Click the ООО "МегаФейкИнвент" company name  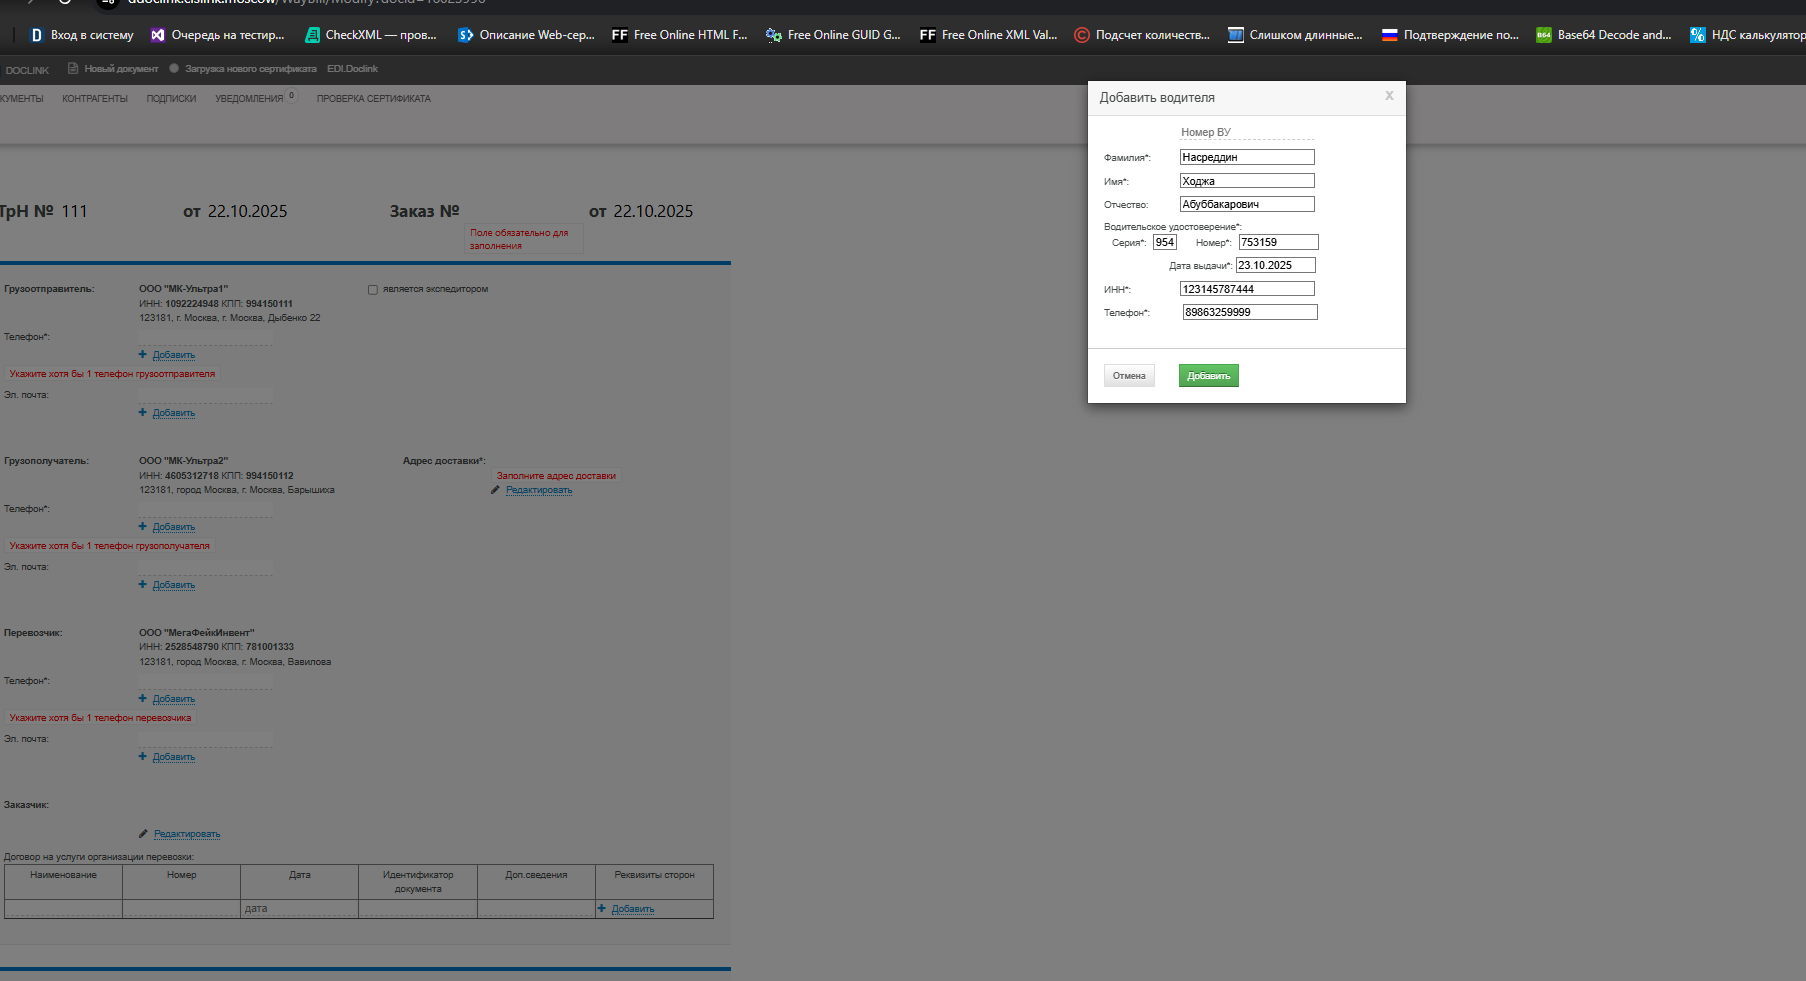(x=197, y=633)
